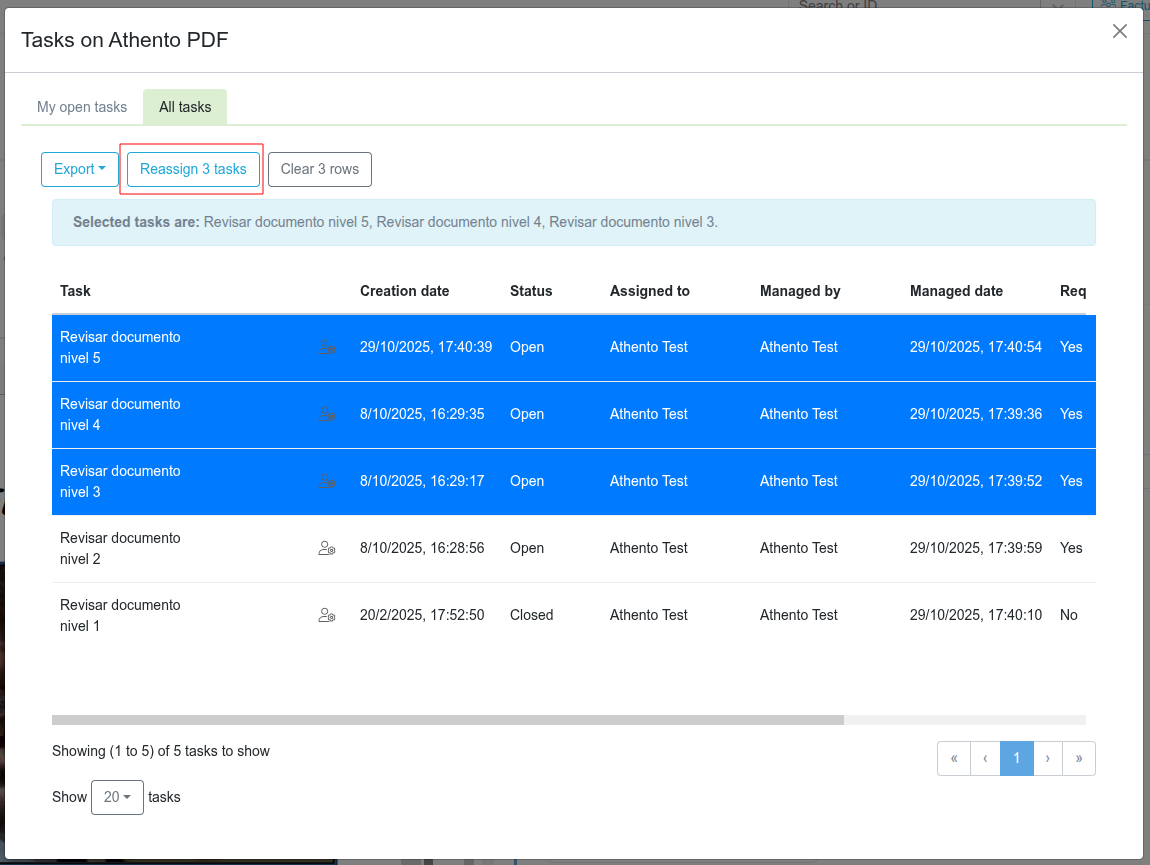
Task: Click reassign icon for Revisar documento nivel 1
Action: coord(327,616)
